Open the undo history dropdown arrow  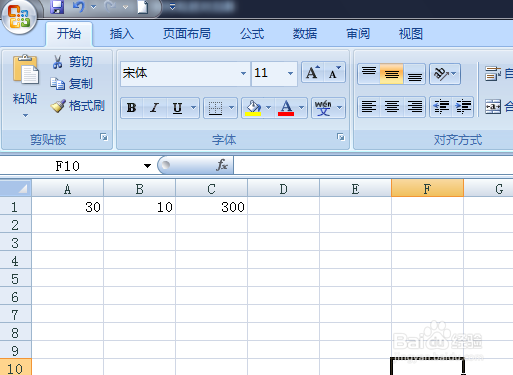(93, 7)
